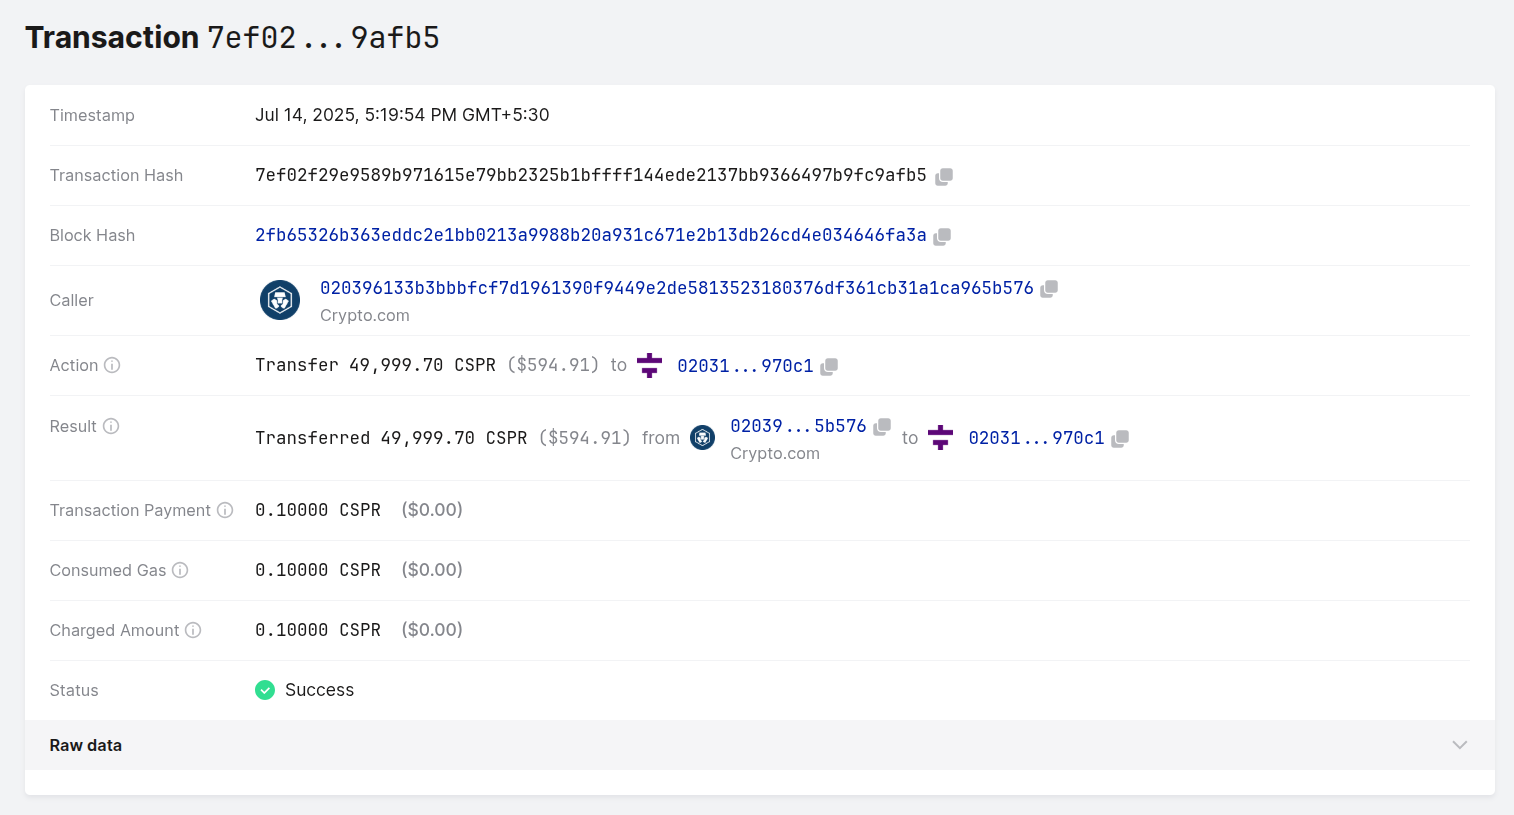Click the purple recipient identicon in Action row
The height and width of the screenshot is (815, 1514).
tap(650, 365)
